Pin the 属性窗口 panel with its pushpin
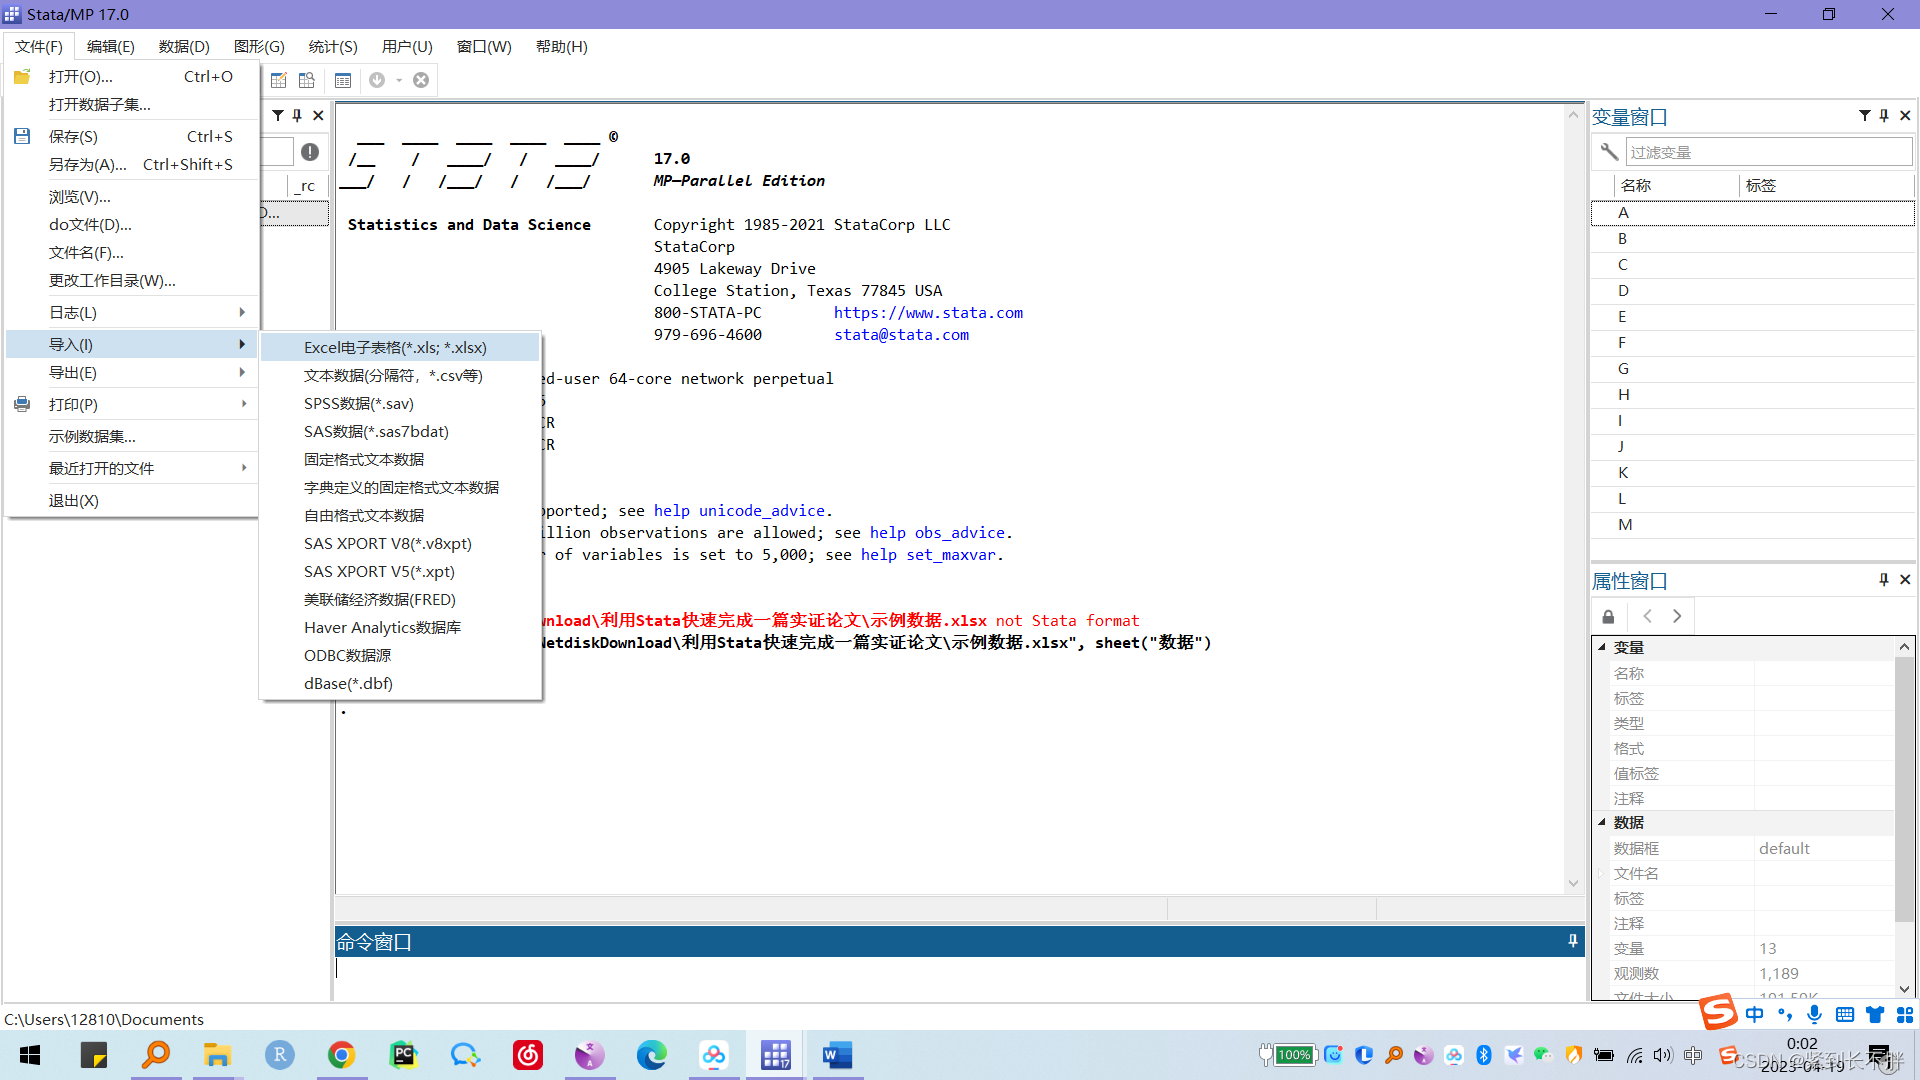The image size is (1920, 1080). click(1884, 580)
